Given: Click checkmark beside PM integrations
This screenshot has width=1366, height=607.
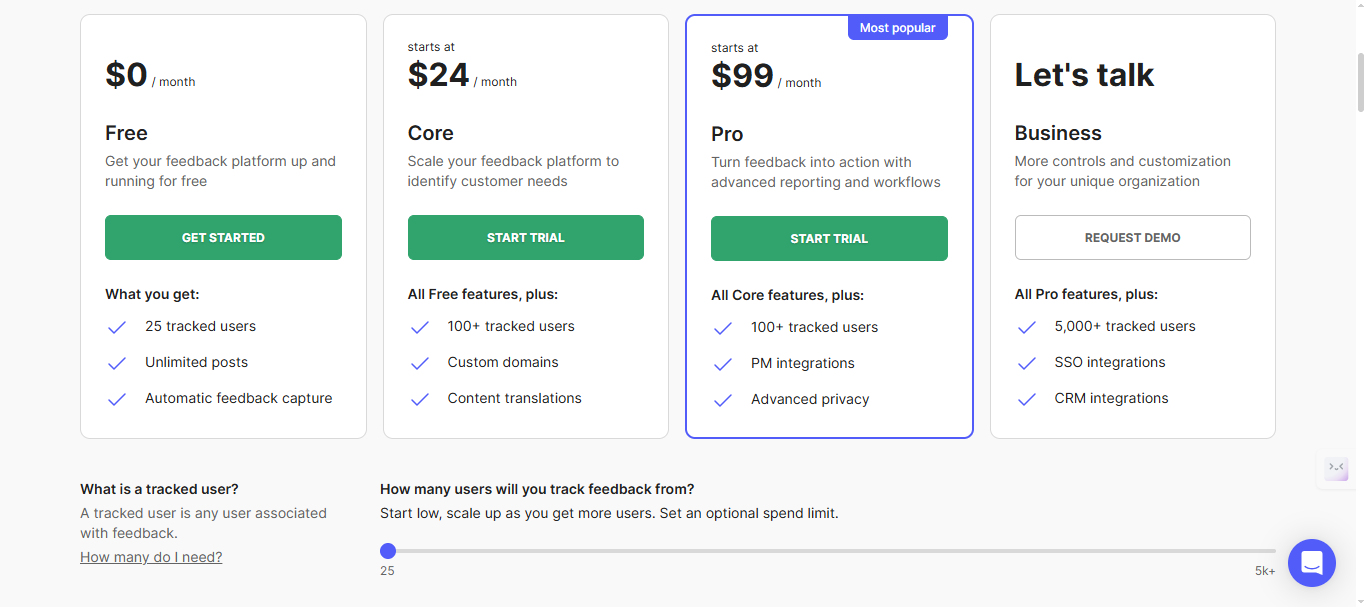Looking at the screenshot, I should pyautogui.click(x=722, y=363).
